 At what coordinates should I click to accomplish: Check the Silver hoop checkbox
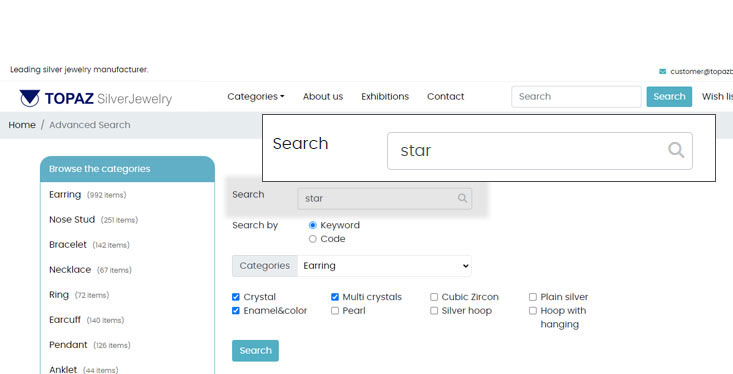(434, 310)
